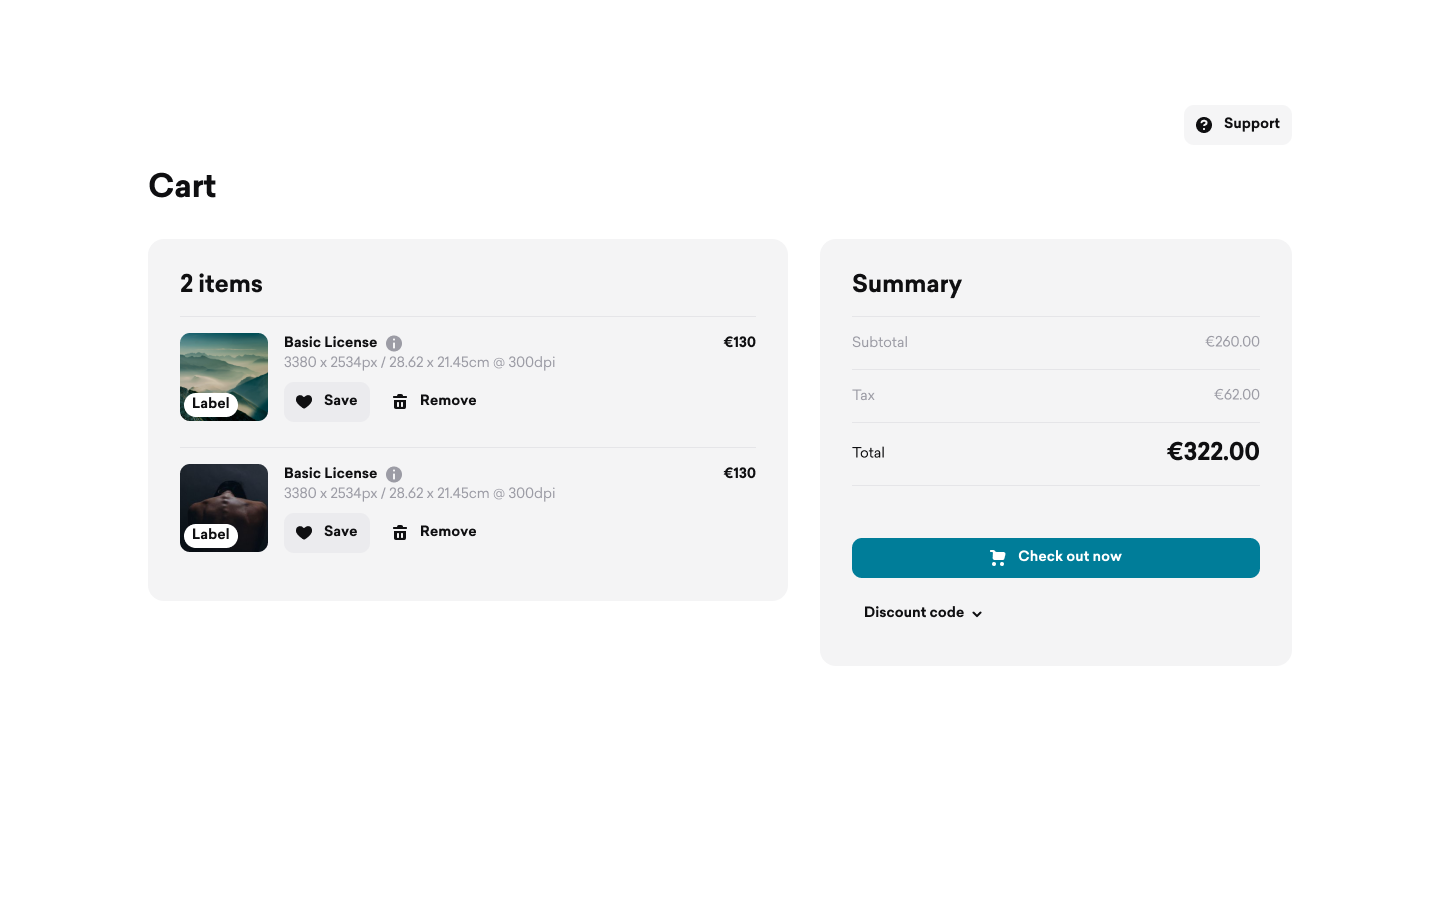
Task: Remove the first Basic License item
Action: [435, 402]
